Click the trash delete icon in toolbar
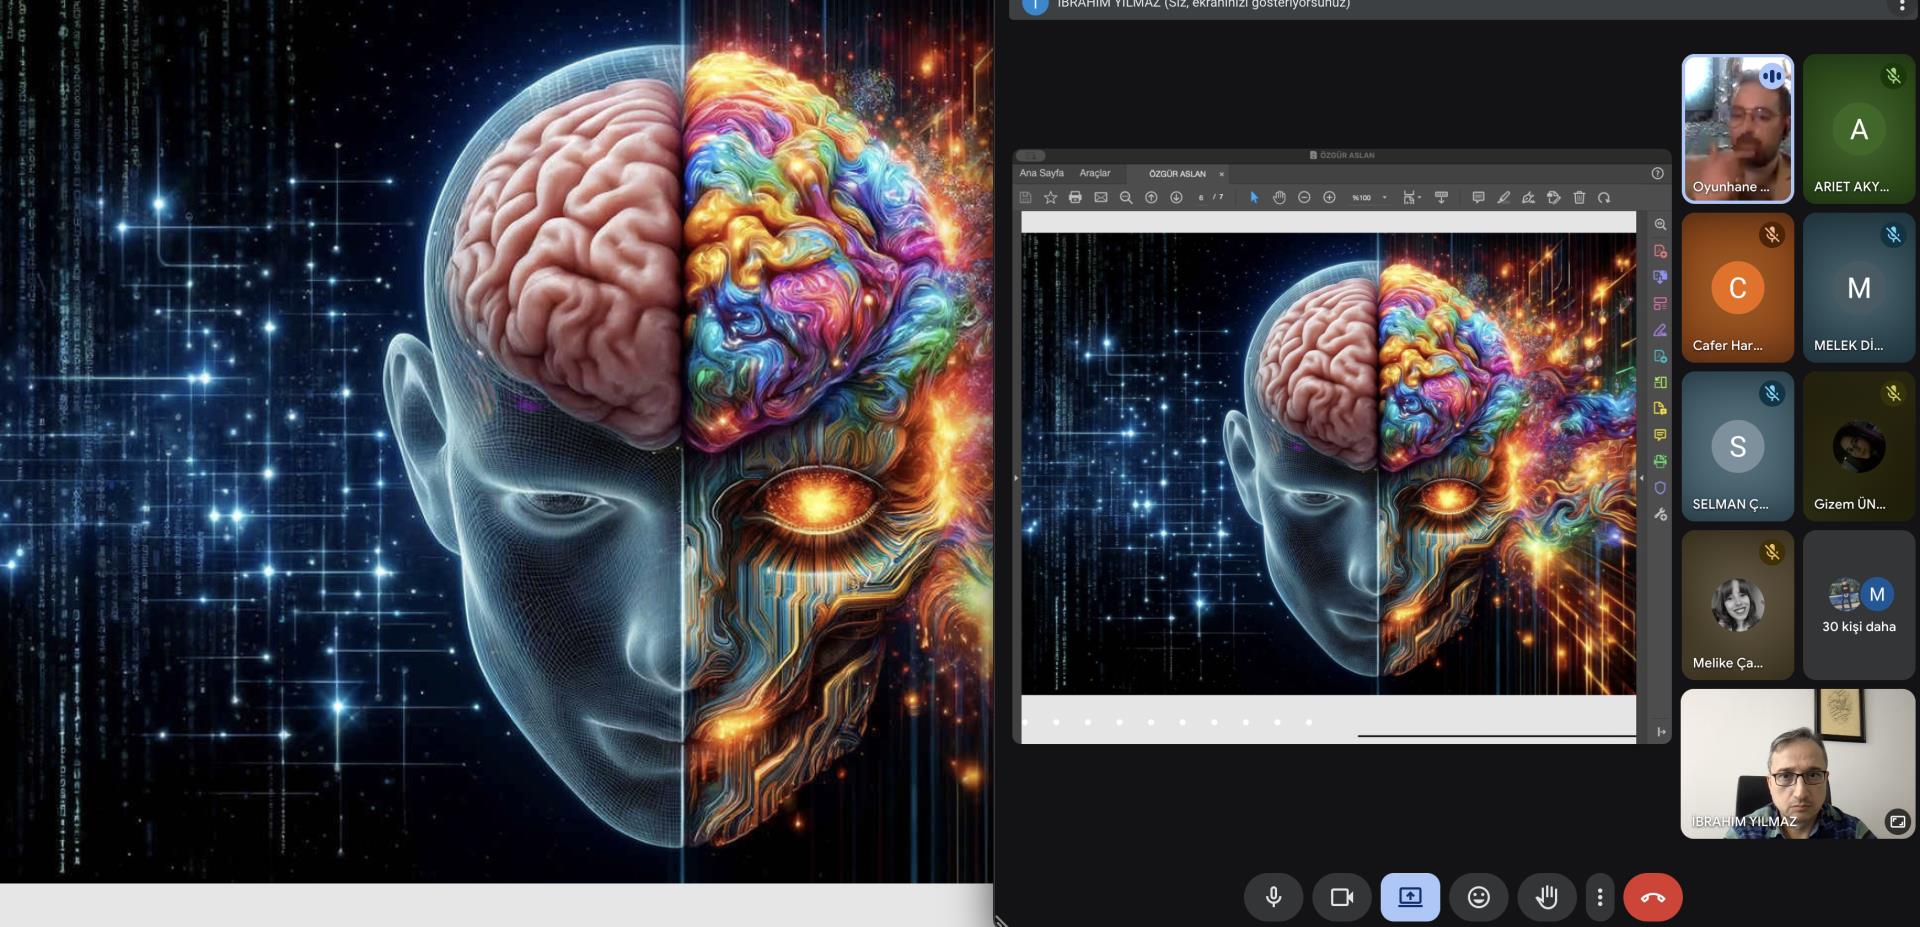 1579,198
